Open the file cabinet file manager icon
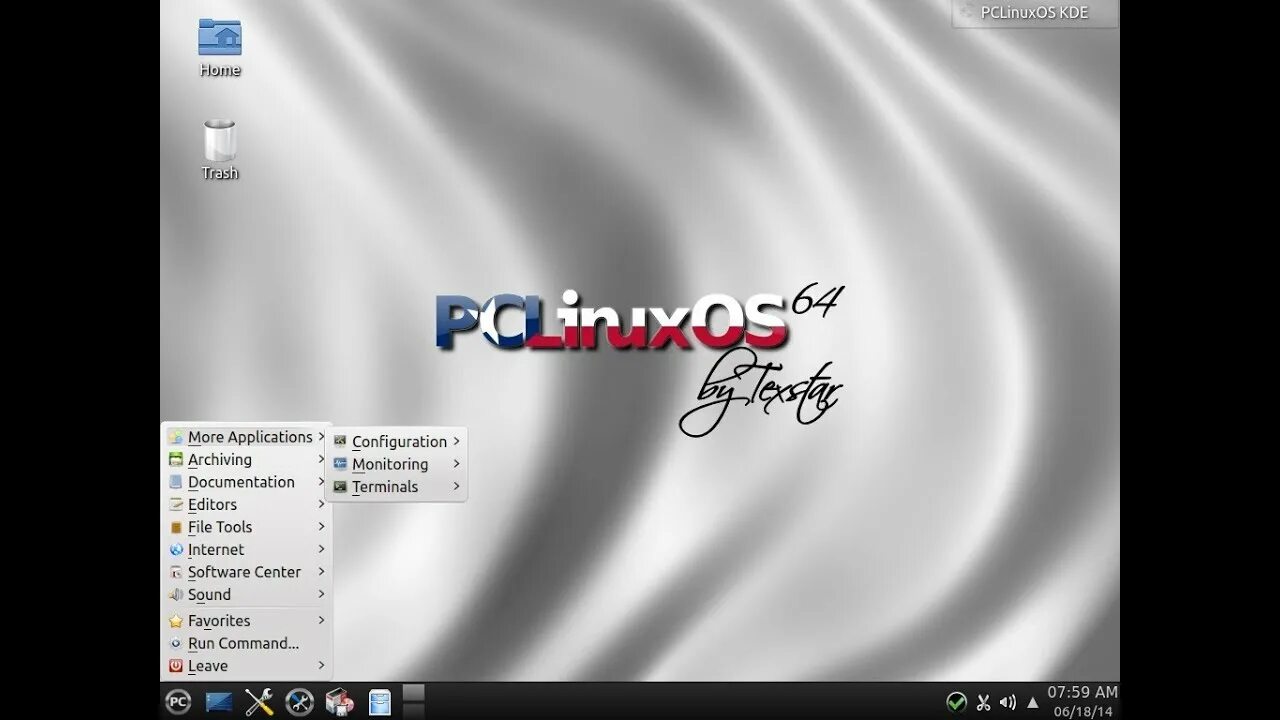 coord(380,702)
